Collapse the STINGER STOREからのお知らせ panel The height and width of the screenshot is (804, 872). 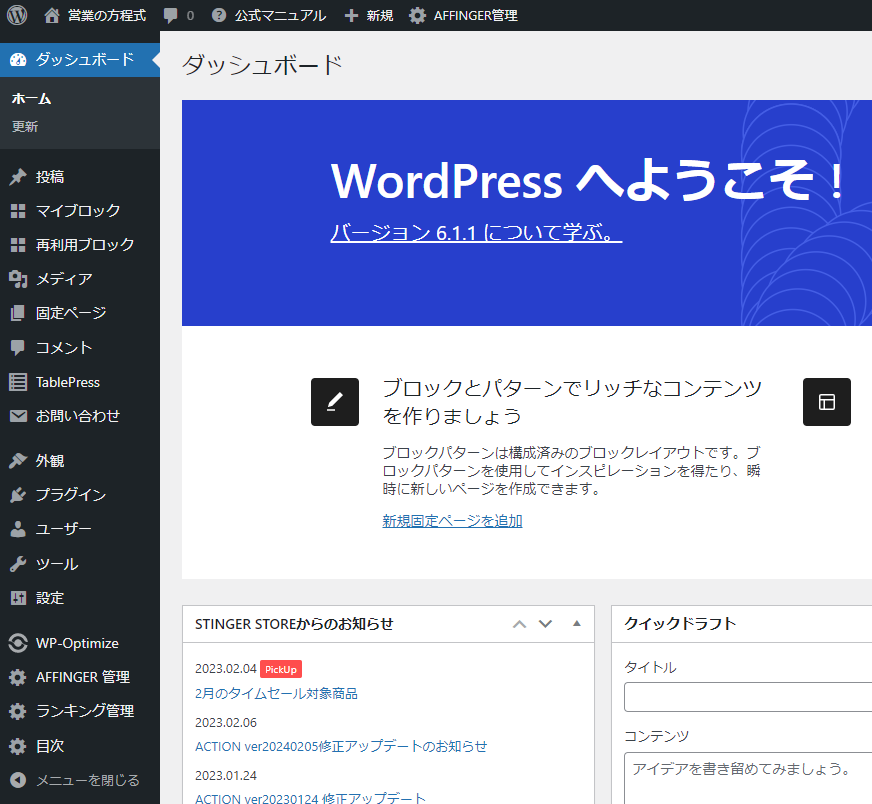577,623
